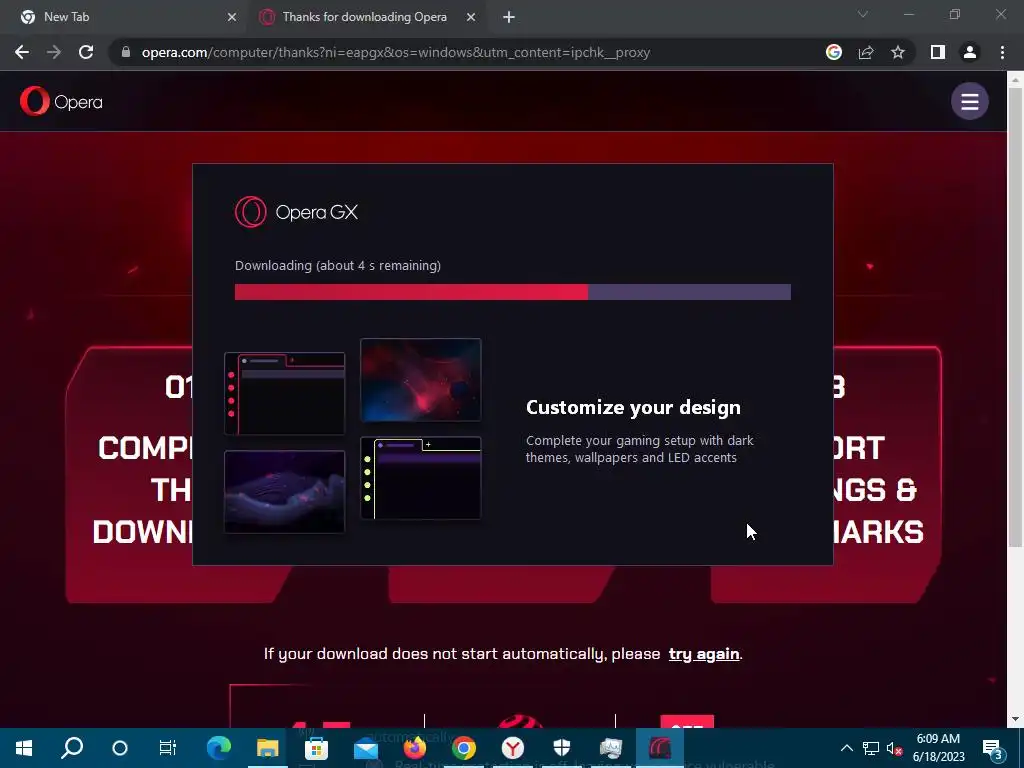Click the address bar URL
The height and width of the screenshot is (768, 1024).
pos(396,52)
